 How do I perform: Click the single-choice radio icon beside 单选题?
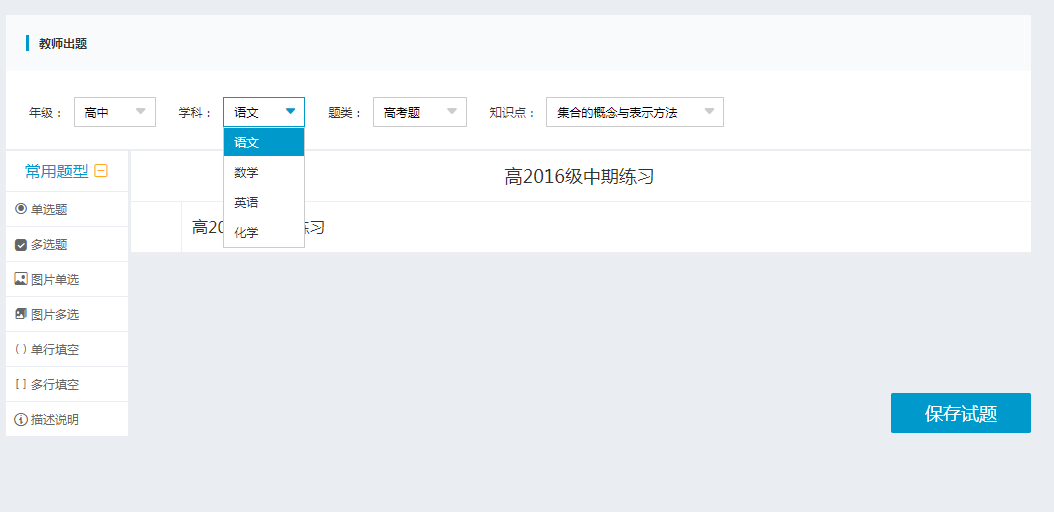coord(21,209)
